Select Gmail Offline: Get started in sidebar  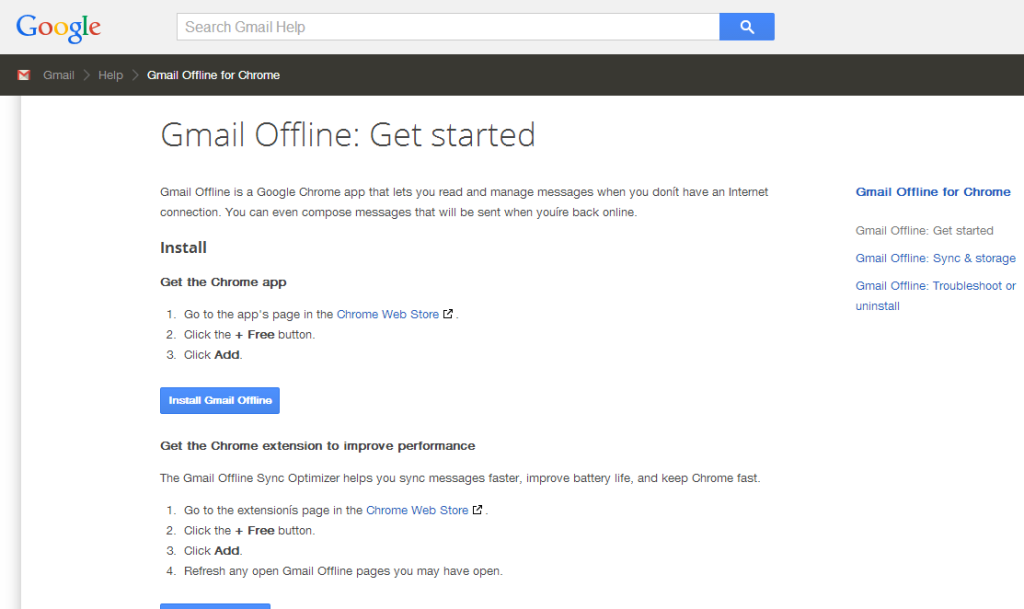pyautogui.click(x=924, y=230)
